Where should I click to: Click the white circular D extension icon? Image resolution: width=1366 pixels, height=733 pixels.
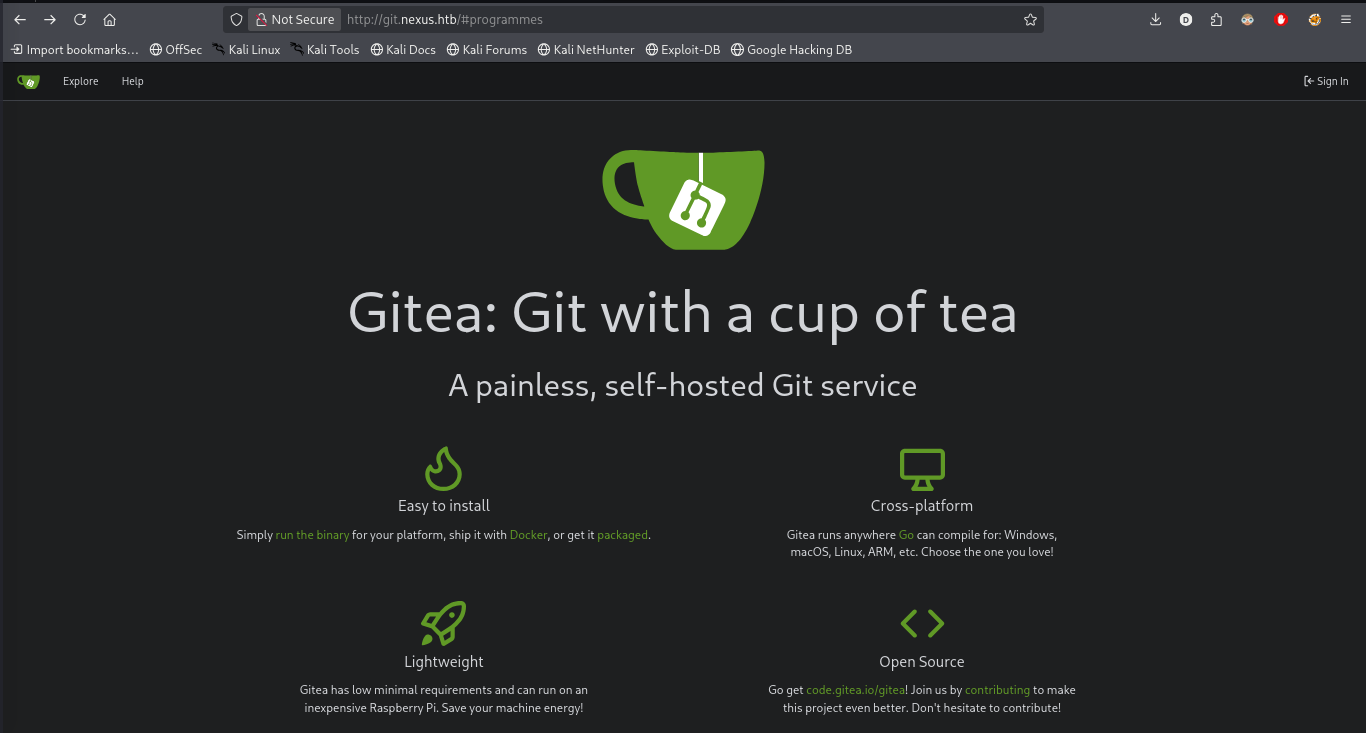tap(1186, 19)
